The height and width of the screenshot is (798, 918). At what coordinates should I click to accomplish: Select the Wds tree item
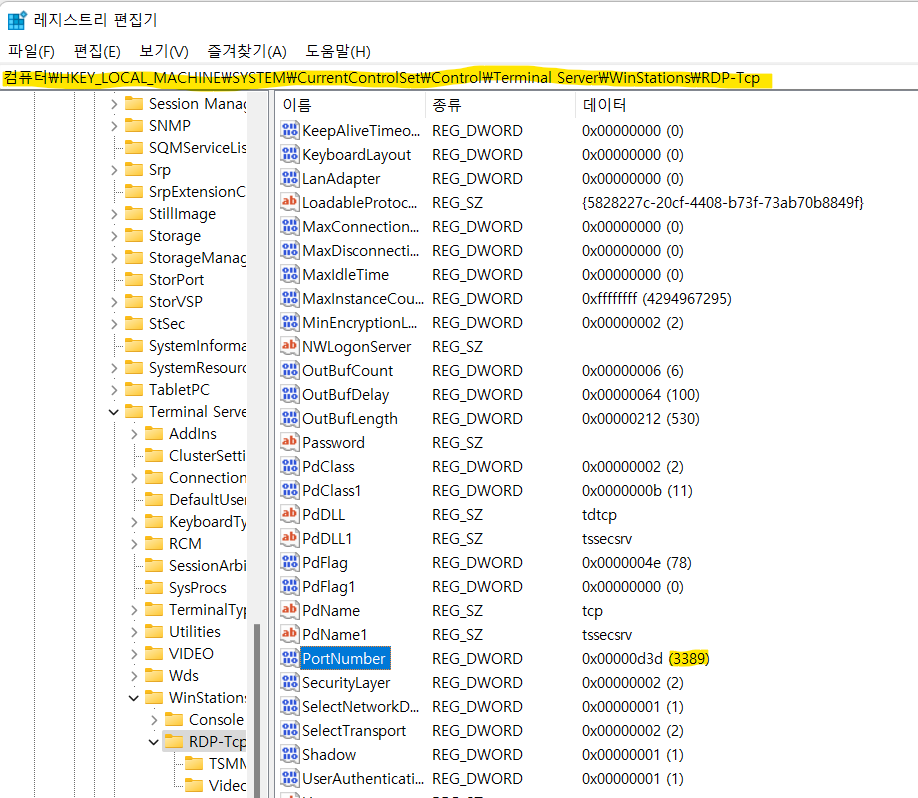click(x=184, y=676)
